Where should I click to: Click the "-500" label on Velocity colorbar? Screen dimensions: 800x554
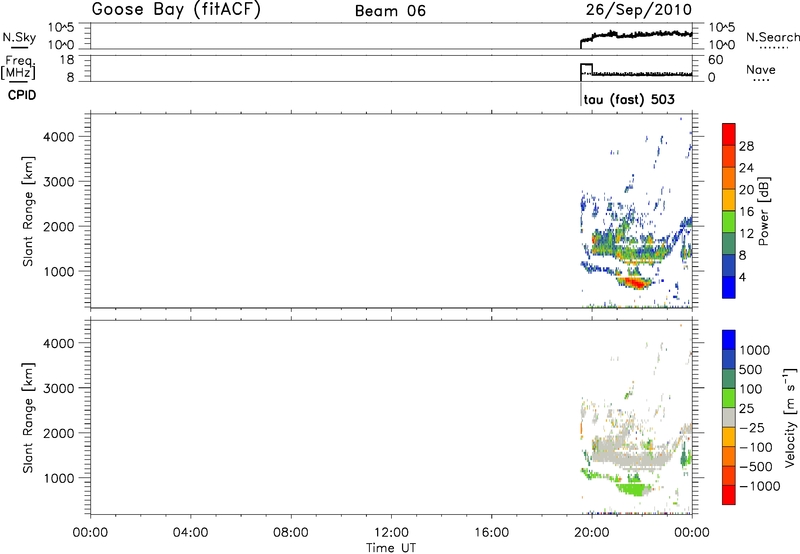[756, 467]
